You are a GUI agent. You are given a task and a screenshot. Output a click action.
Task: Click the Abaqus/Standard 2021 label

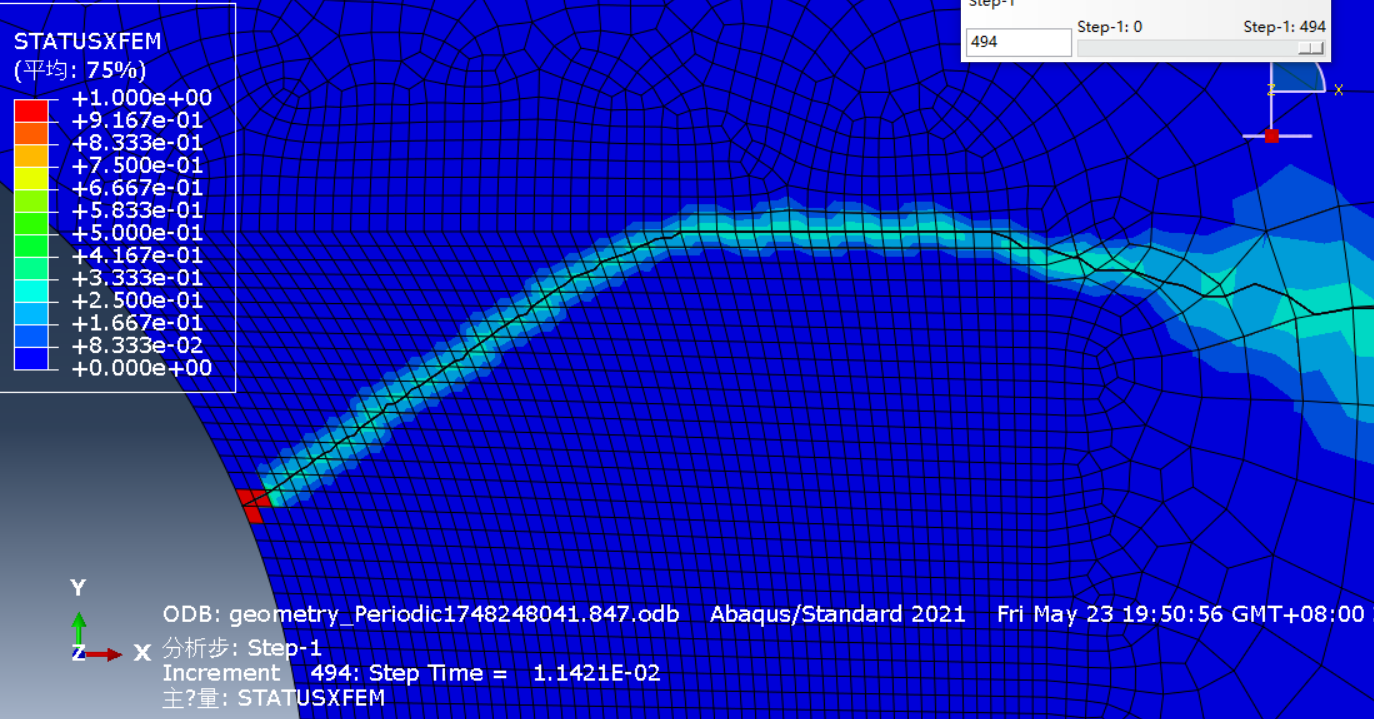tap(838, 614)
